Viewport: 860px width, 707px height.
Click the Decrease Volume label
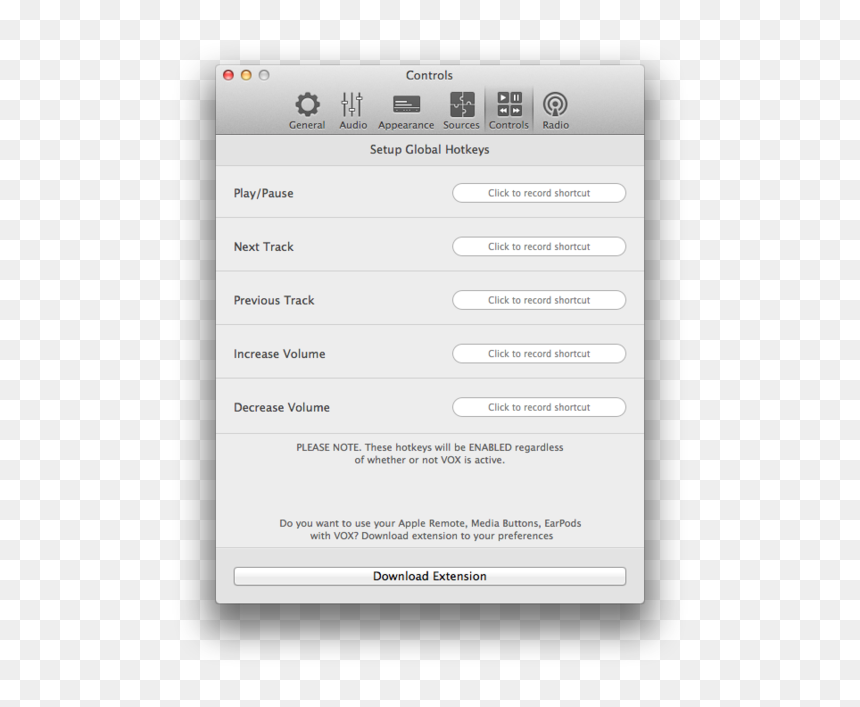[281, 408]
